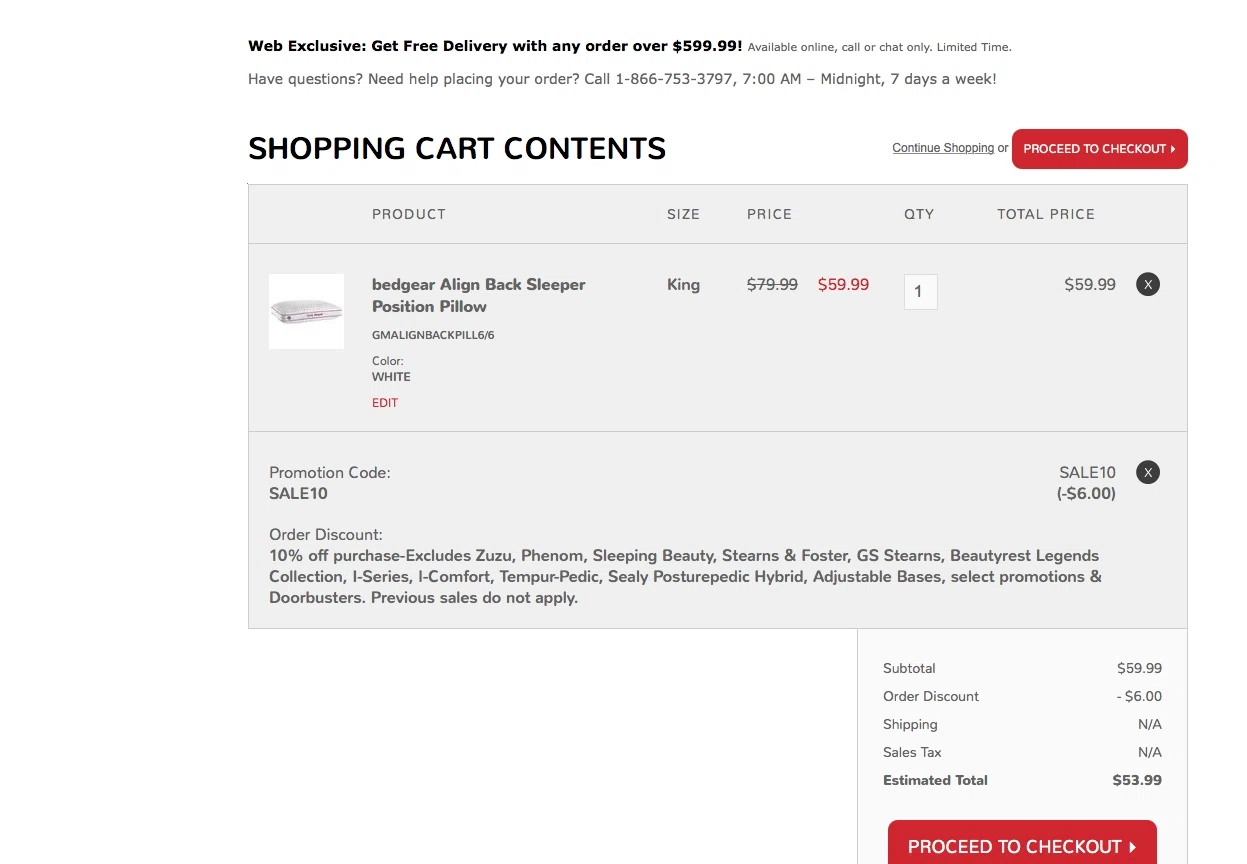The image size is (1247, 864).
Task: Click the pillow product thumbnail
Action: point(306,311)
